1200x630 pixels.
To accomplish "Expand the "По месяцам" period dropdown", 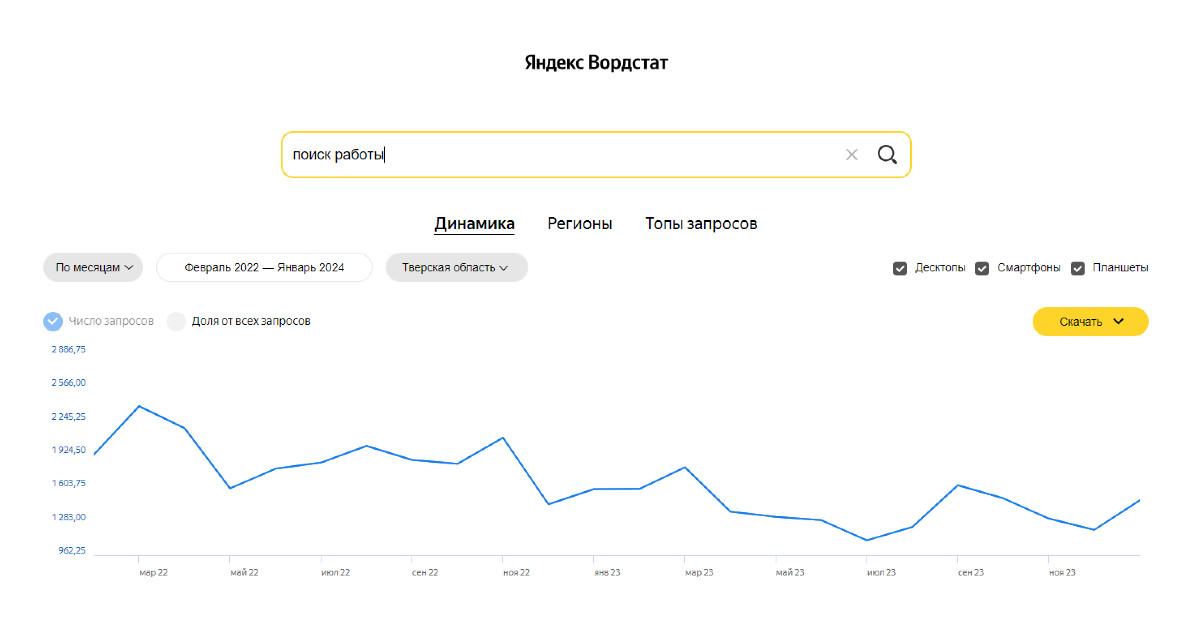I will [93, 268].
